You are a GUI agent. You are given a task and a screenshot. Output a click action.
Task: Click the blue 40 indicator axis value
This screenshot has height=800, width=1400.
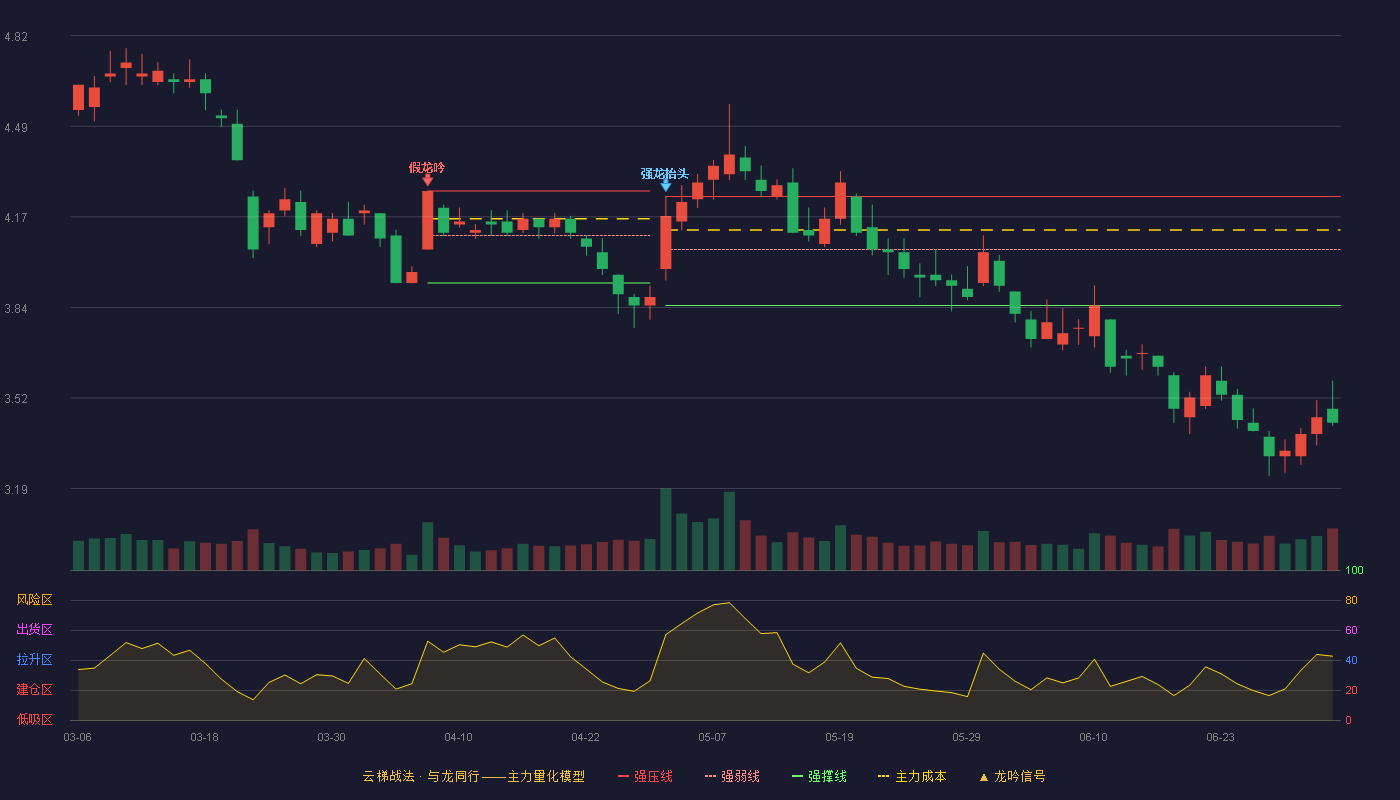click(x=1351, y=660)
